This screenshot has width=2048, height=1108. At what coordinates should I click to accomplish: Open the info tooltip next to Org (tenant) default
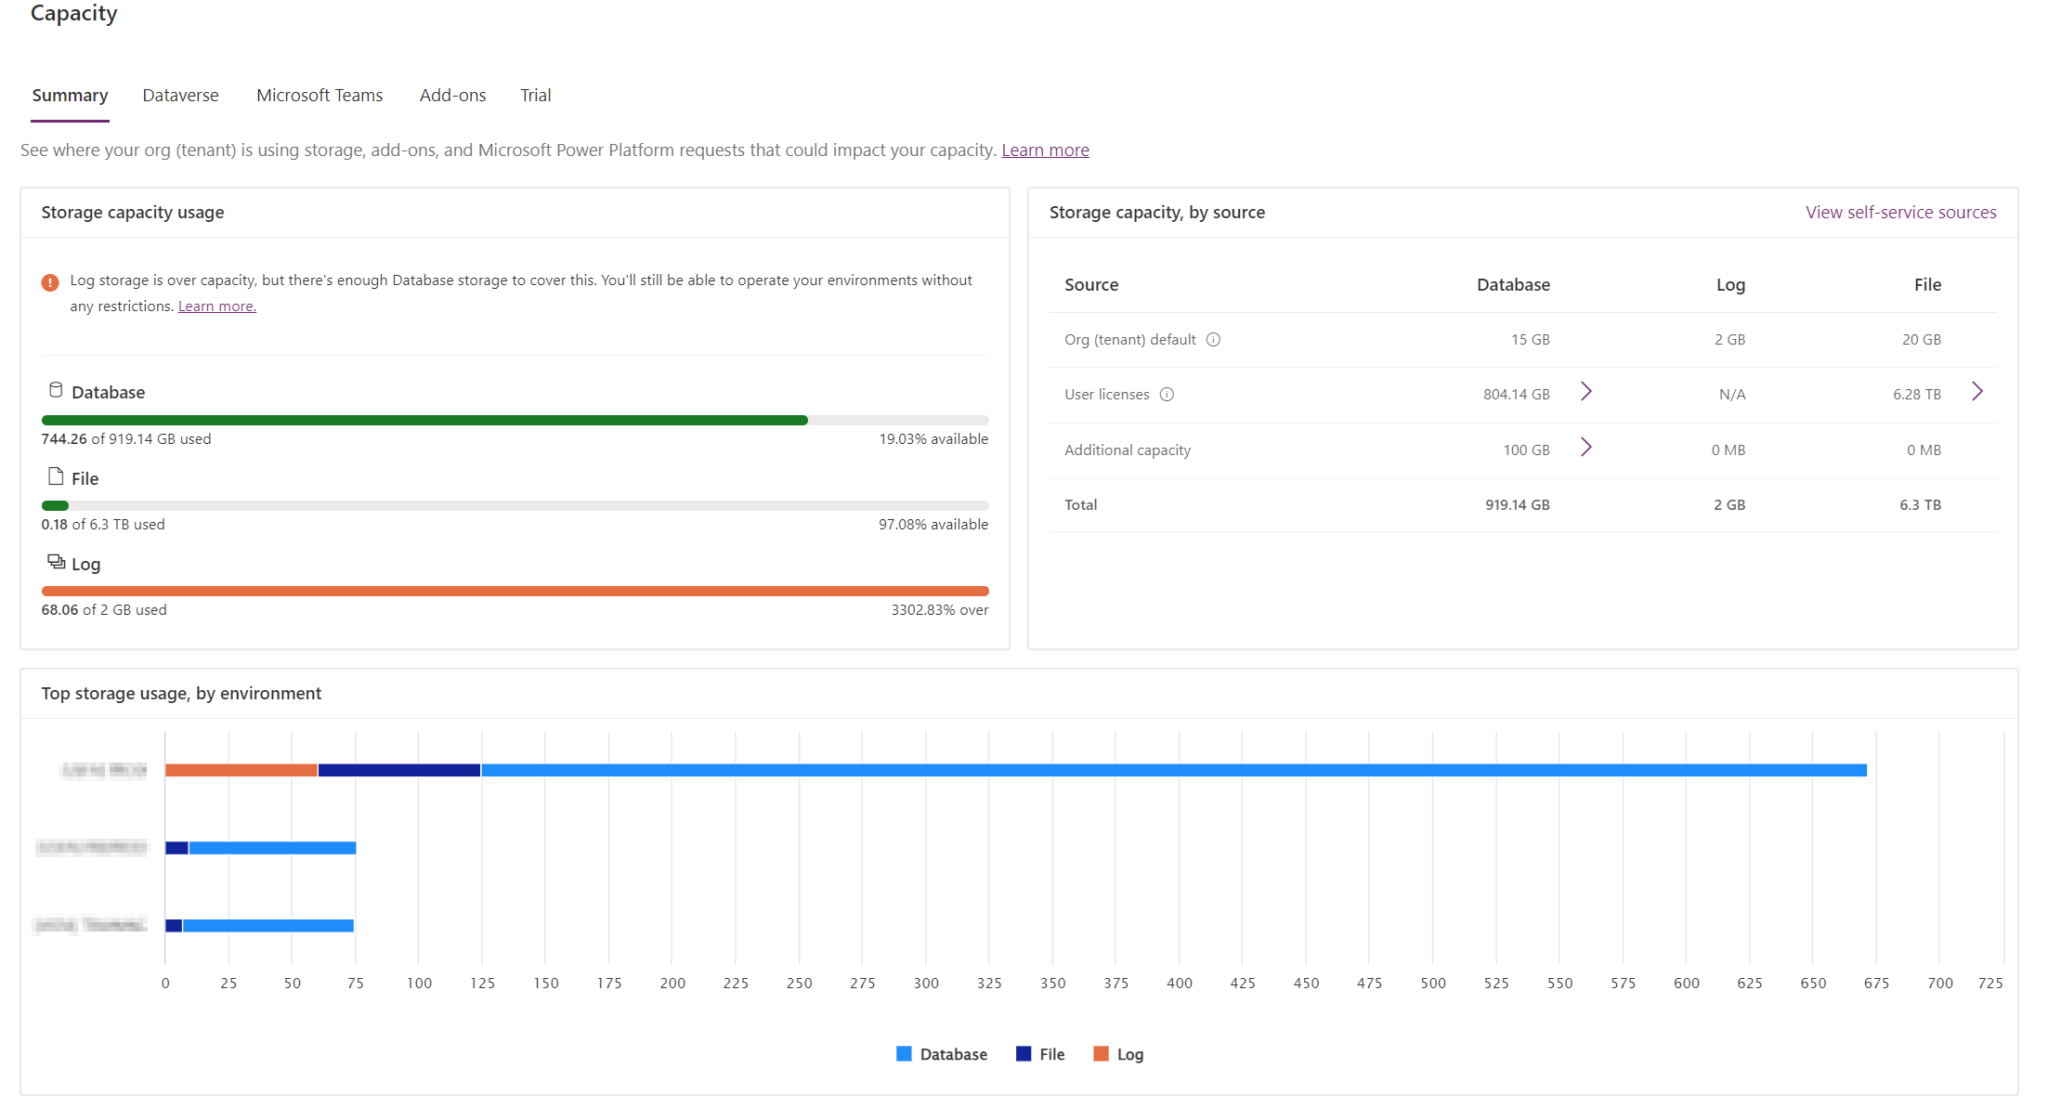(1214, 339)
